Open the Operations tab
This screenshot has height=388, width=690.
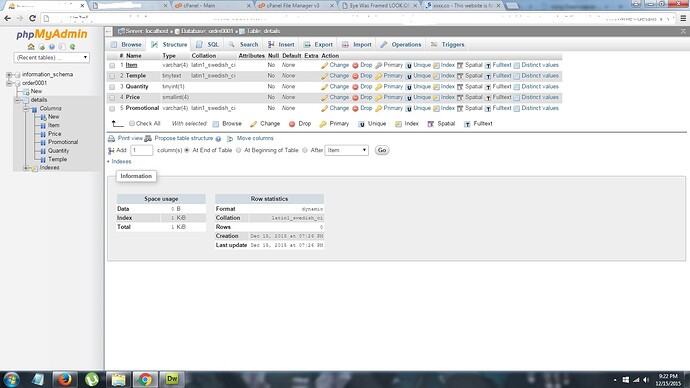(x=401, y=45)
